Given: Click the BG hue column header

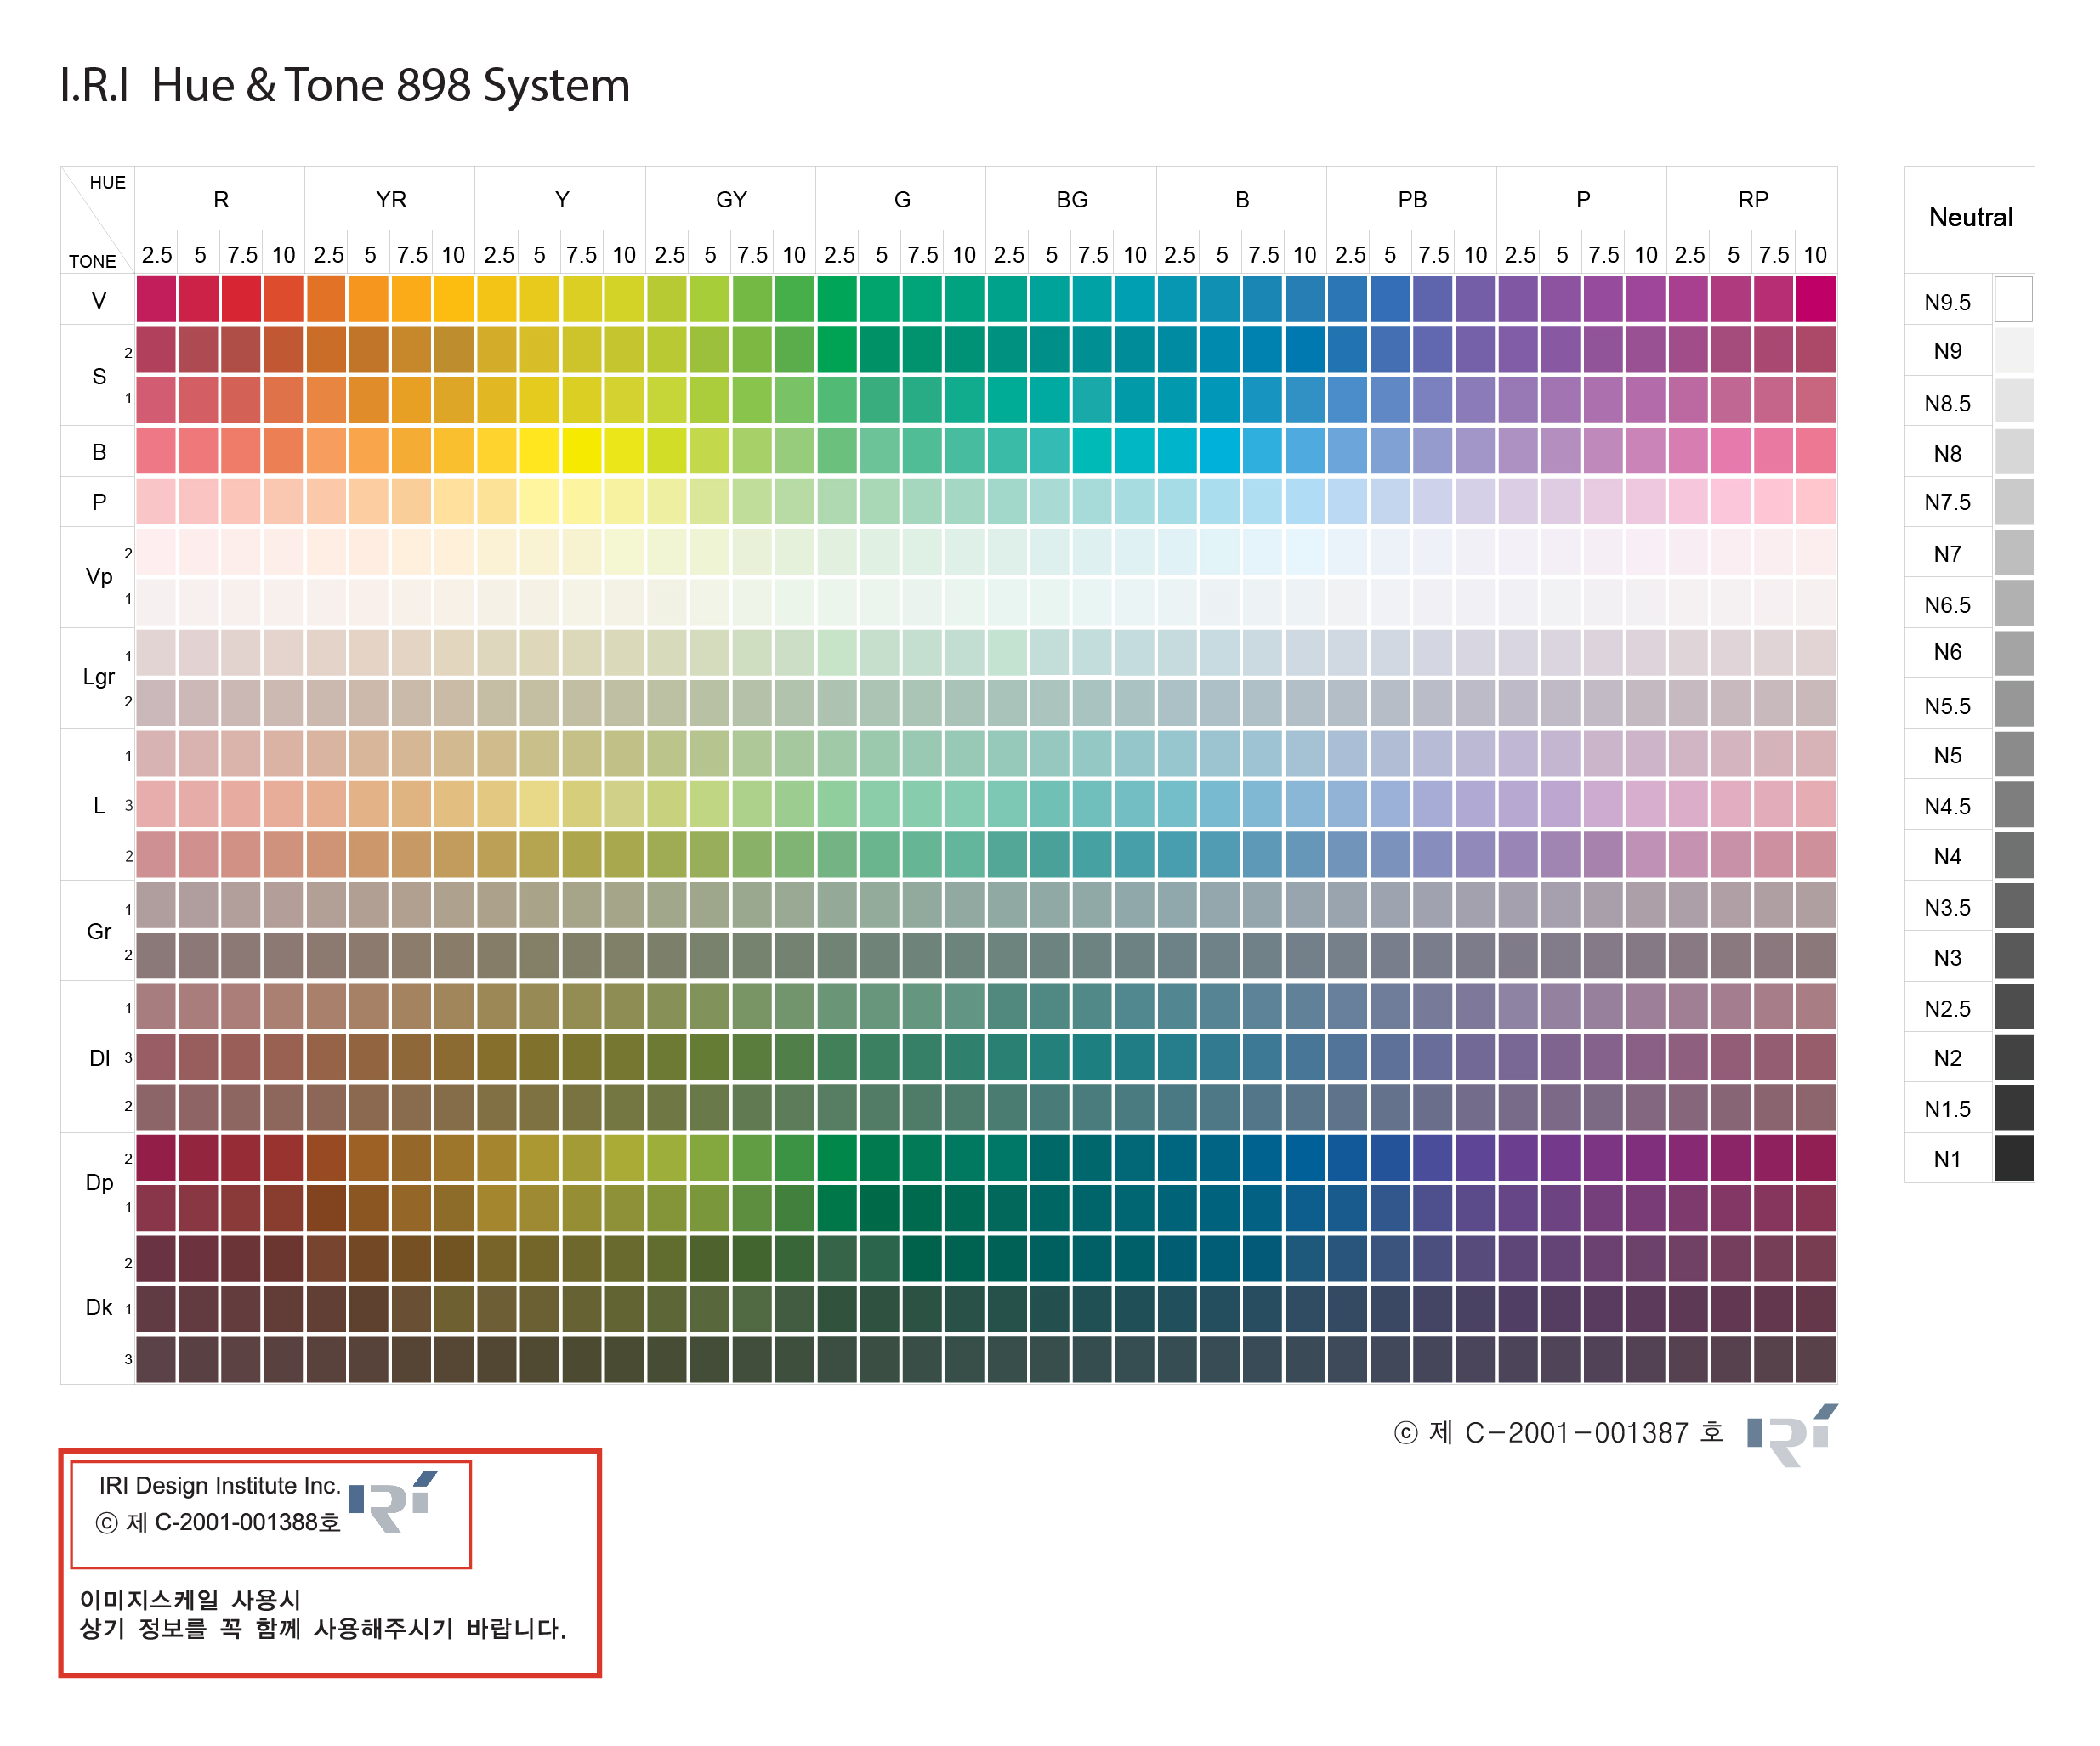Looking at the screenshot, I should 1072,199.
